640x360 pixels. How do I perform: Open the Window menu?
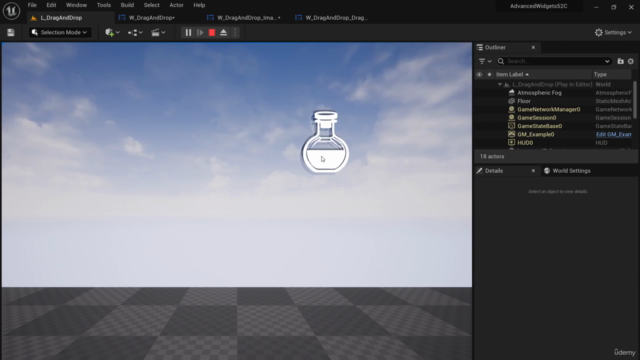(x=76, y=5)
